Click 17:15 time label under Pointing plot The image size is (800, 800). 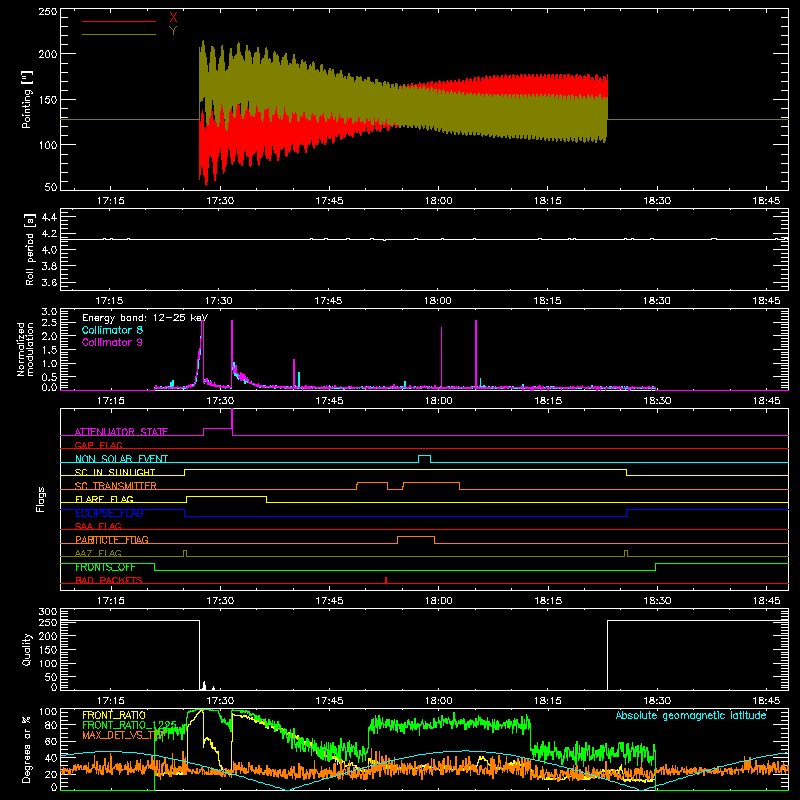110,201
